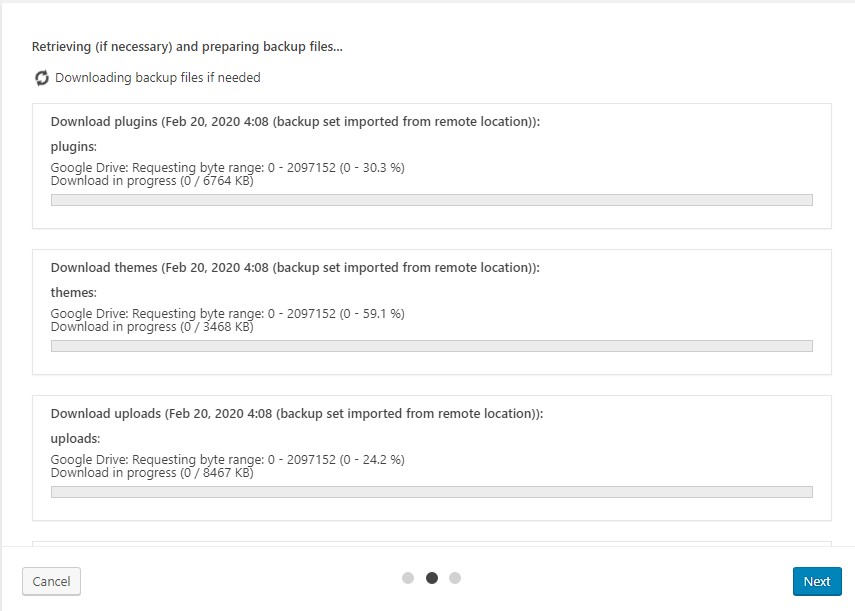The height and width of the screenshot is (611, 855).
Task: Click the Next button
Action: click(817, 582)
